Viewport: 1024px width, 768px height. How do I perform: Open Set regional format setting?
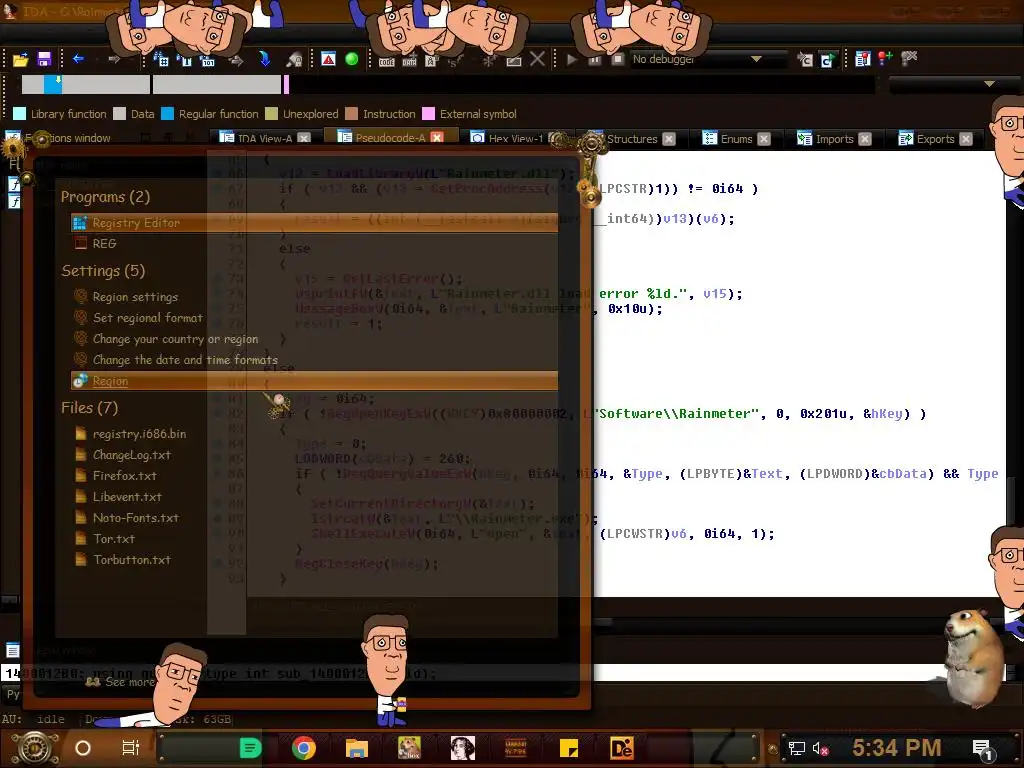[x=147, y=317]
